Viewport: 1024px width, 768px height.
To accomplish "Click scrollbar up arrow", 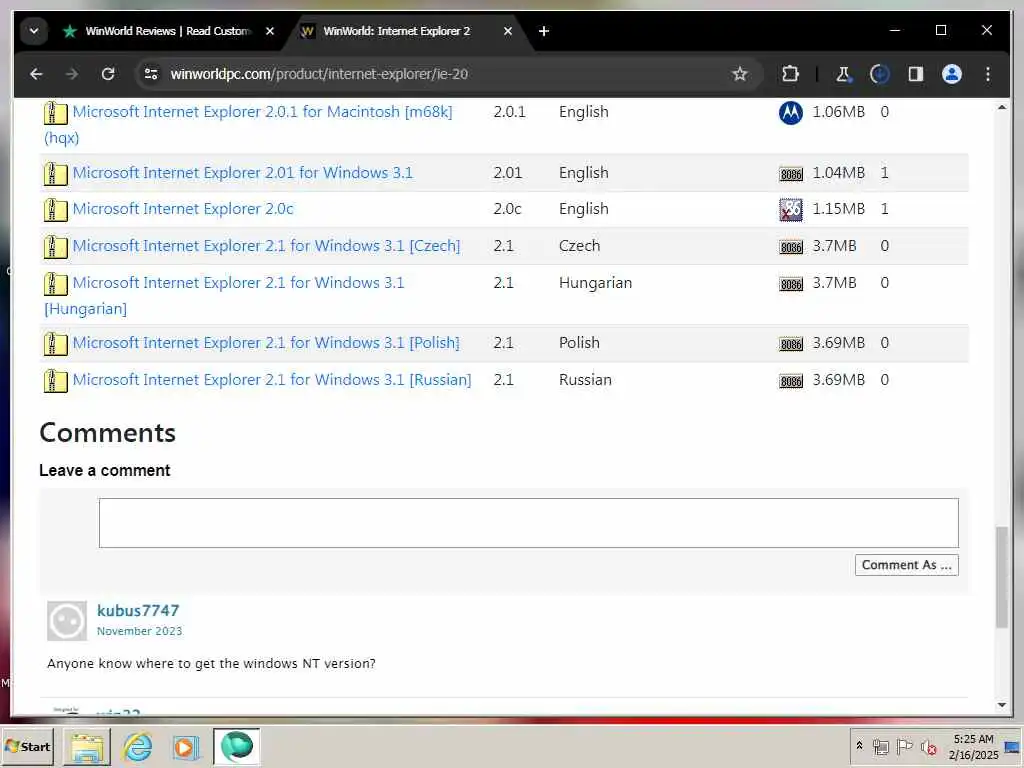I will 1002,107.
